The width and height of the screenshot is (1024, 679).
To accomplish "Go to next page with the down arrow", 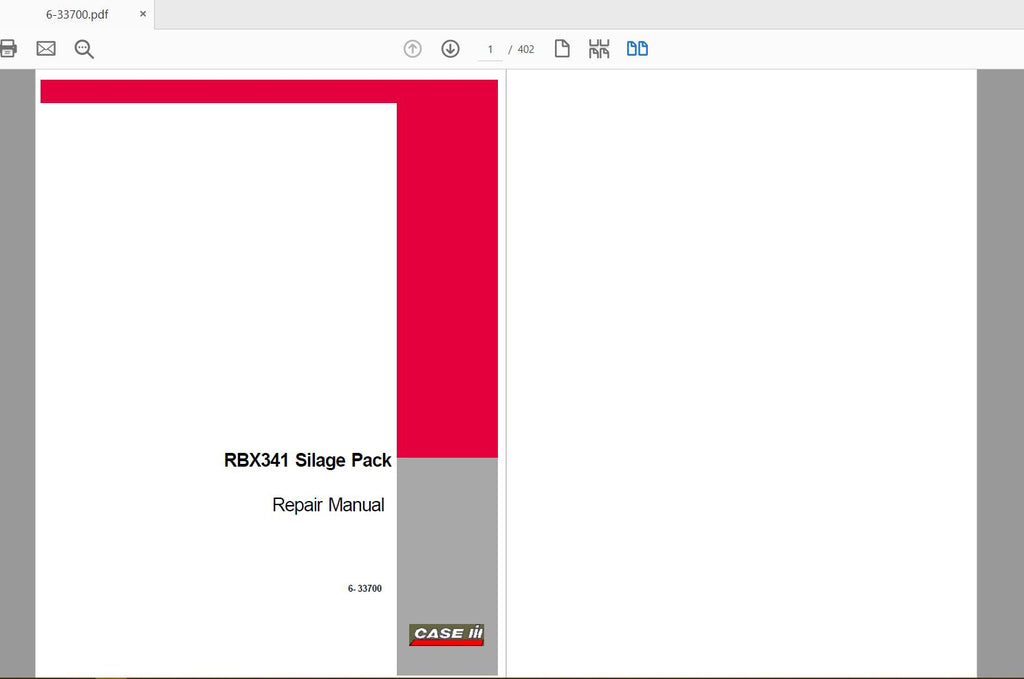I will (x=450, y=49).
